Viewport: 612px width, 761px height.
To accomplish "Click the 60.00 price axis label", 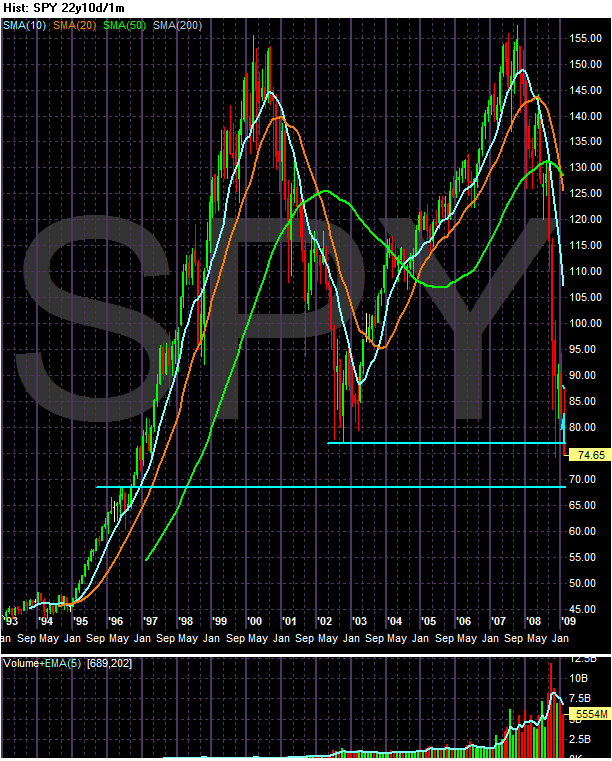I will [x=582, y=531].
